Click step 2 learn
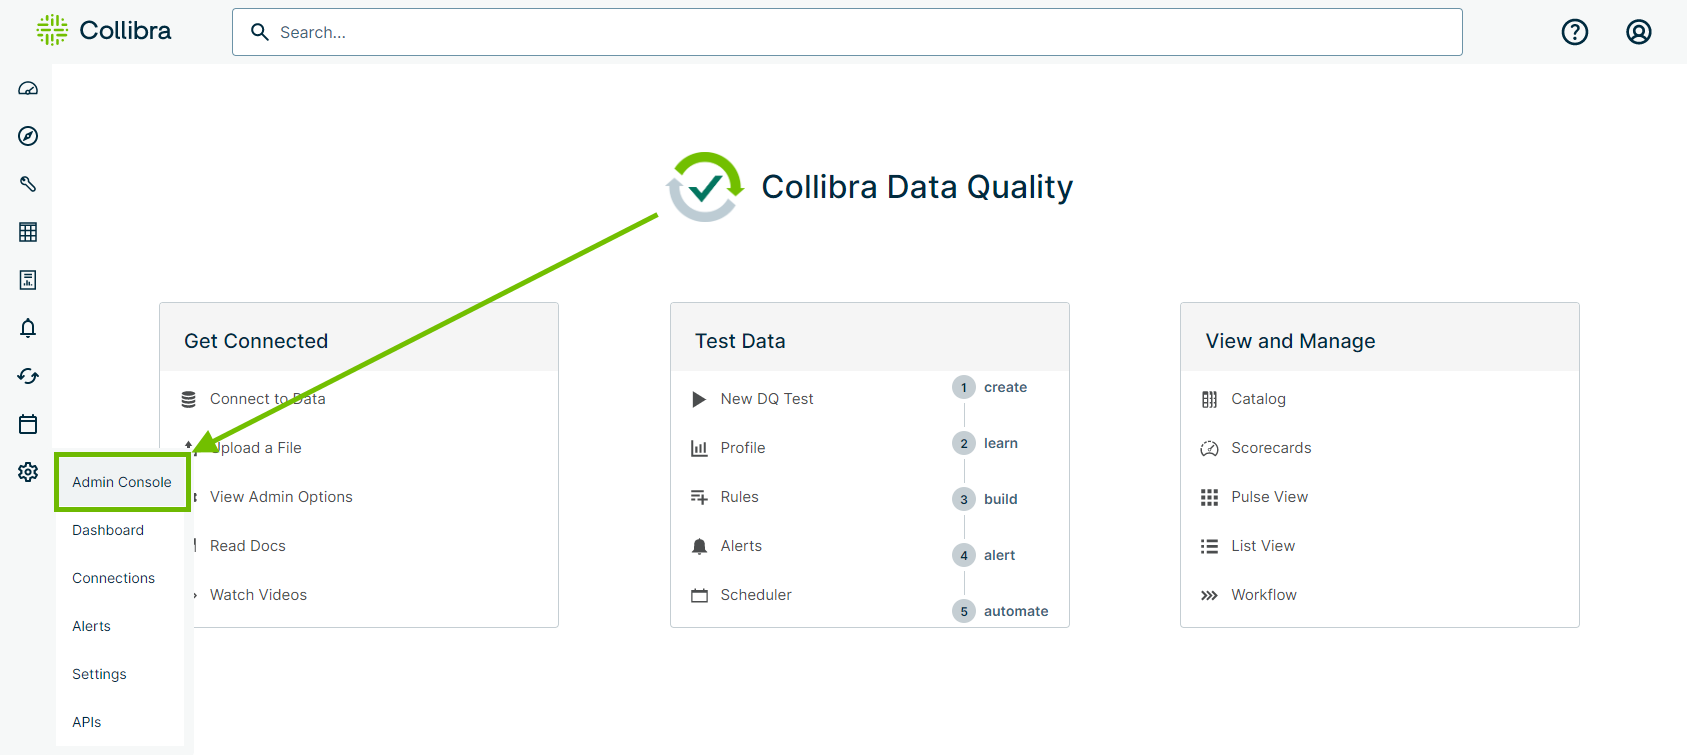The image size is (1687, 755). coord(985,443)
